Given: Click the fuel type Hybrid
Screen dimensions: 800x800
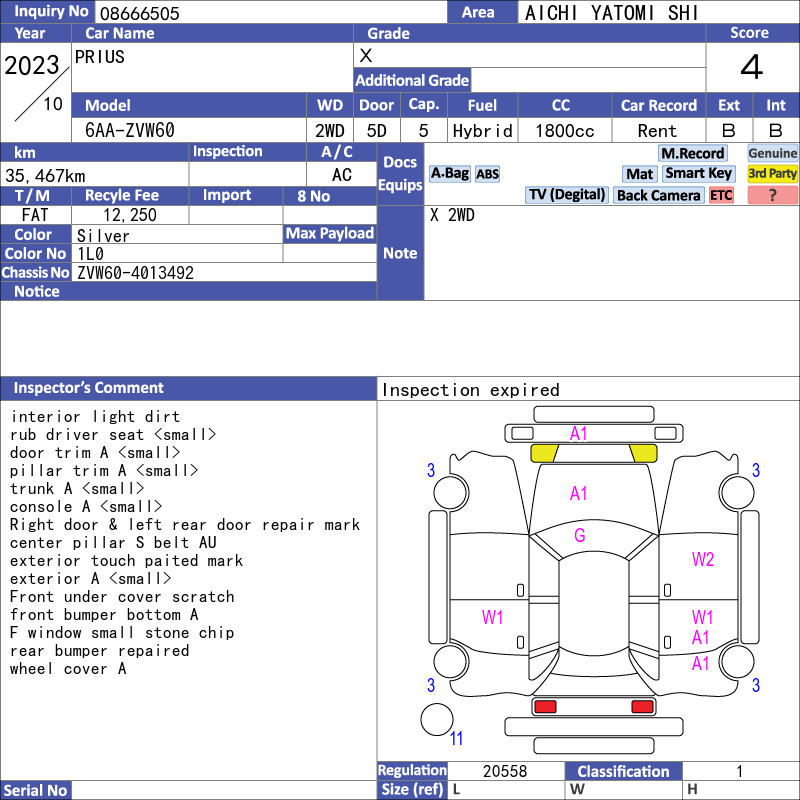Looking at the screenshot, I should pyautogui.click(x=482, y=131).
